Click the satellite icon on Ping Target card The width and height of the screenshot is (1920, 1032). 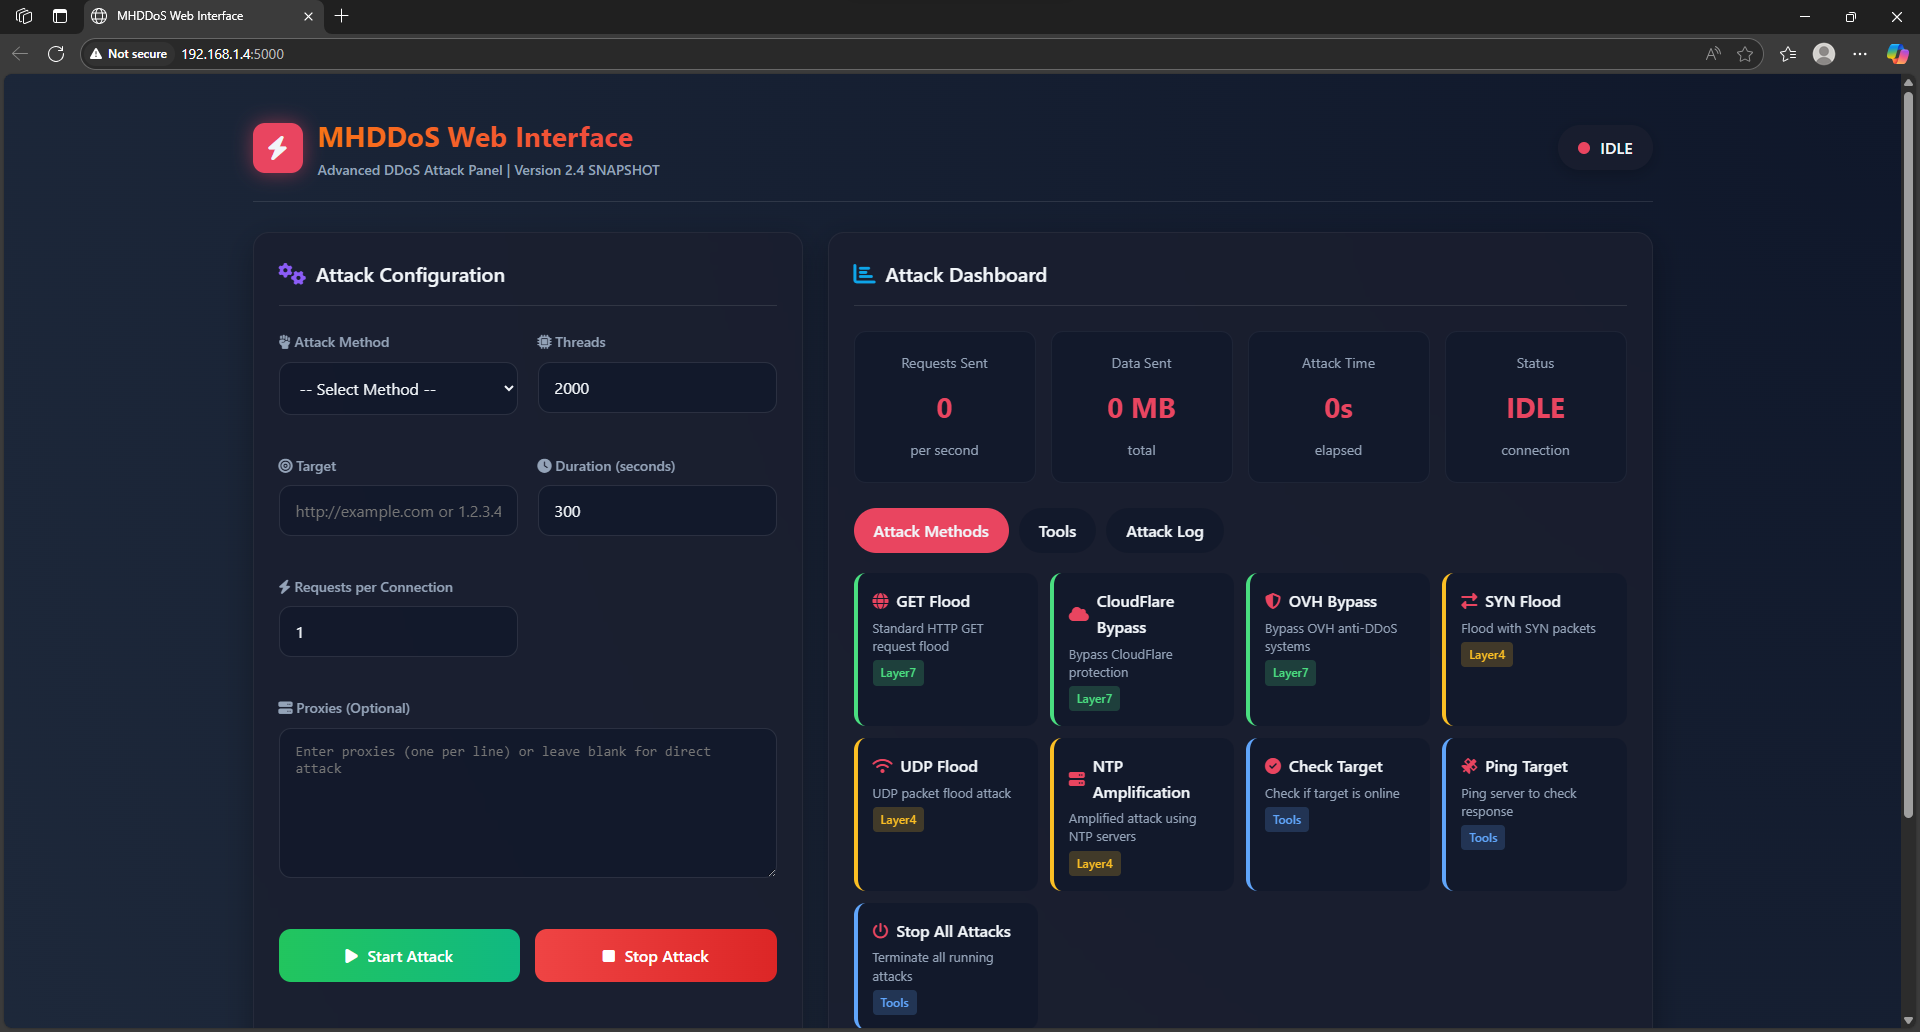(x=1469, y=766)
